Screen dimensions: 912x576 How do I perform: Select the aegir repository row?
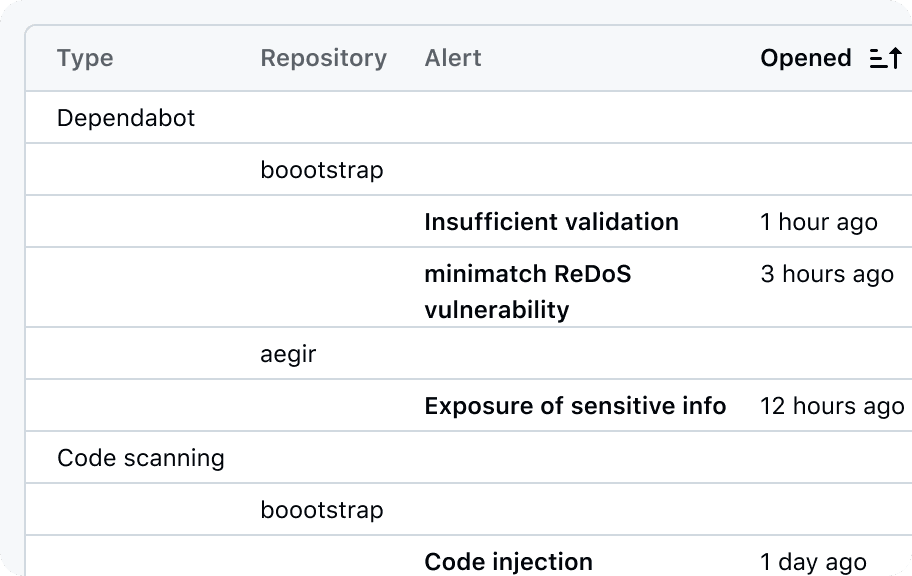[x=288, y=354]
